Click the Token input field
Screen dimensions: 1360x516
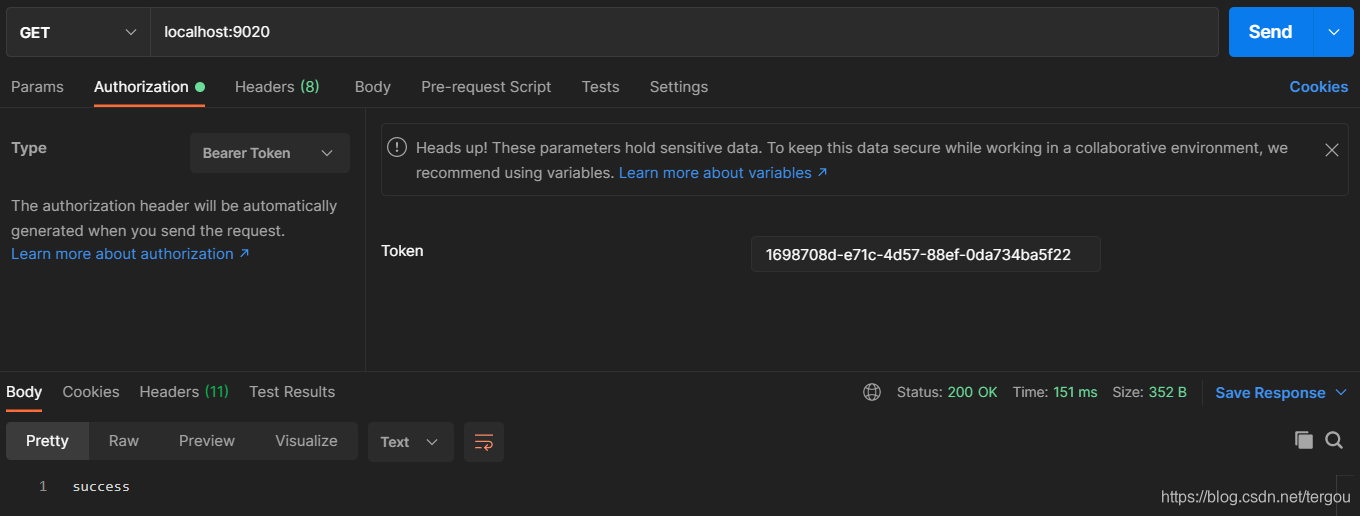[926, 254]
